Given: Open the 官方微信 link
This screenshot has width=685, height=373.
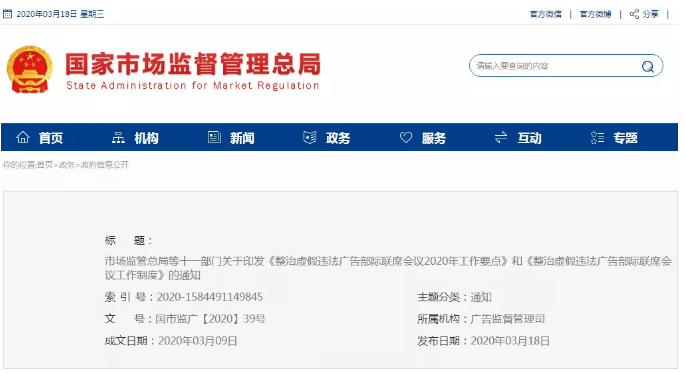Looking at the screenshot, I should click(546, 14).
